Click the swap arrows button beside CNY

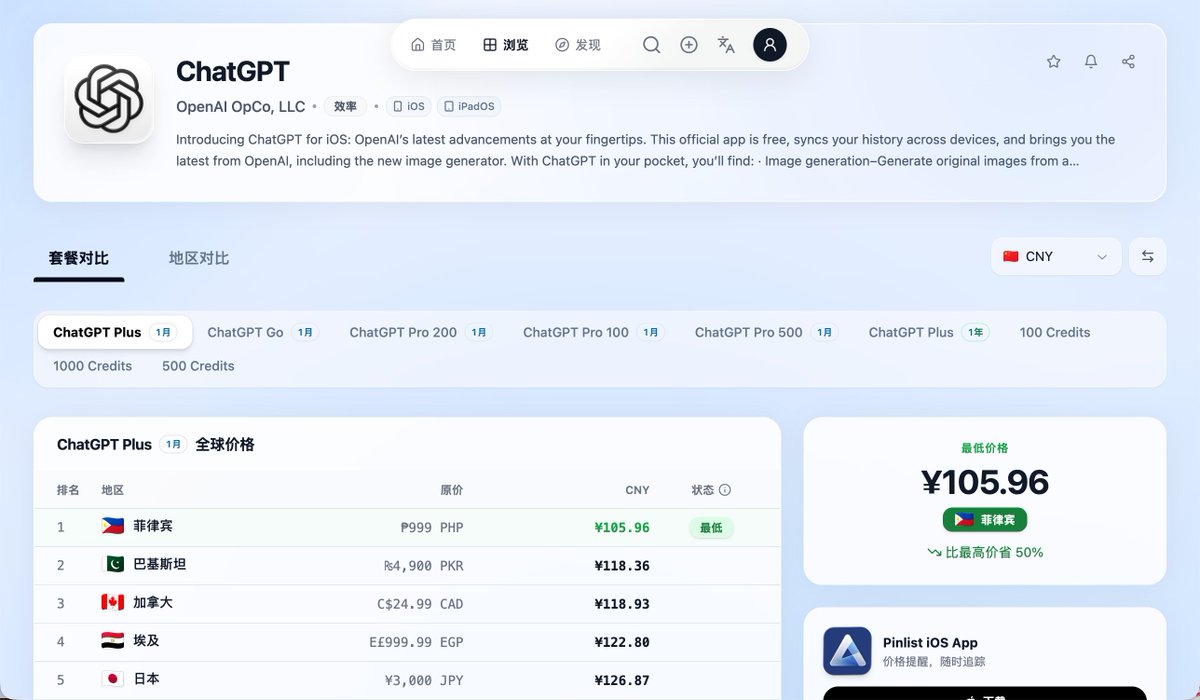coord(1147,257)
